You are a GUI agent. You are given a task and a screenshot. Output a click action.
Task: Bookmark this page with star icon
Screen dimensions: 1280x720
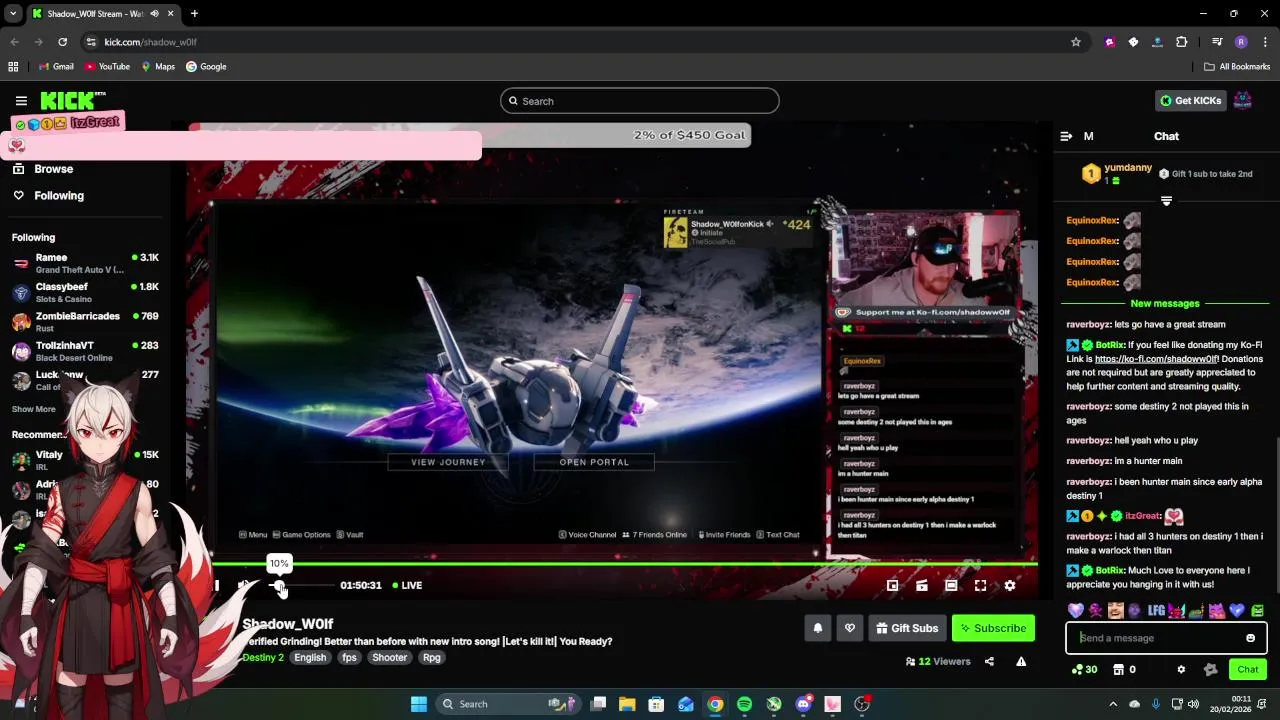pyautogui.click(x=1076, y=42)
